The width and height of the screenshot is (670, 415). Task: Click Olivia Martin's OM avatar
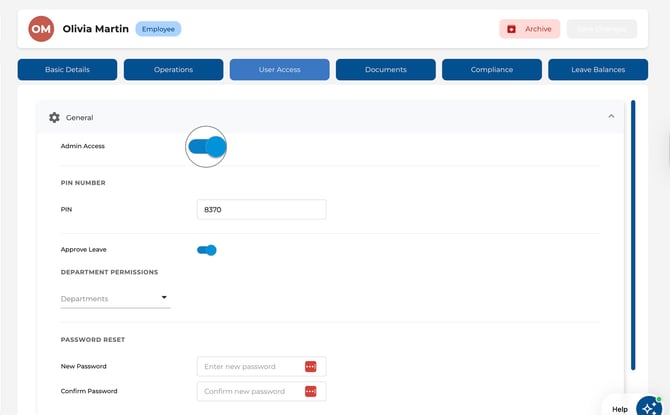41,29
